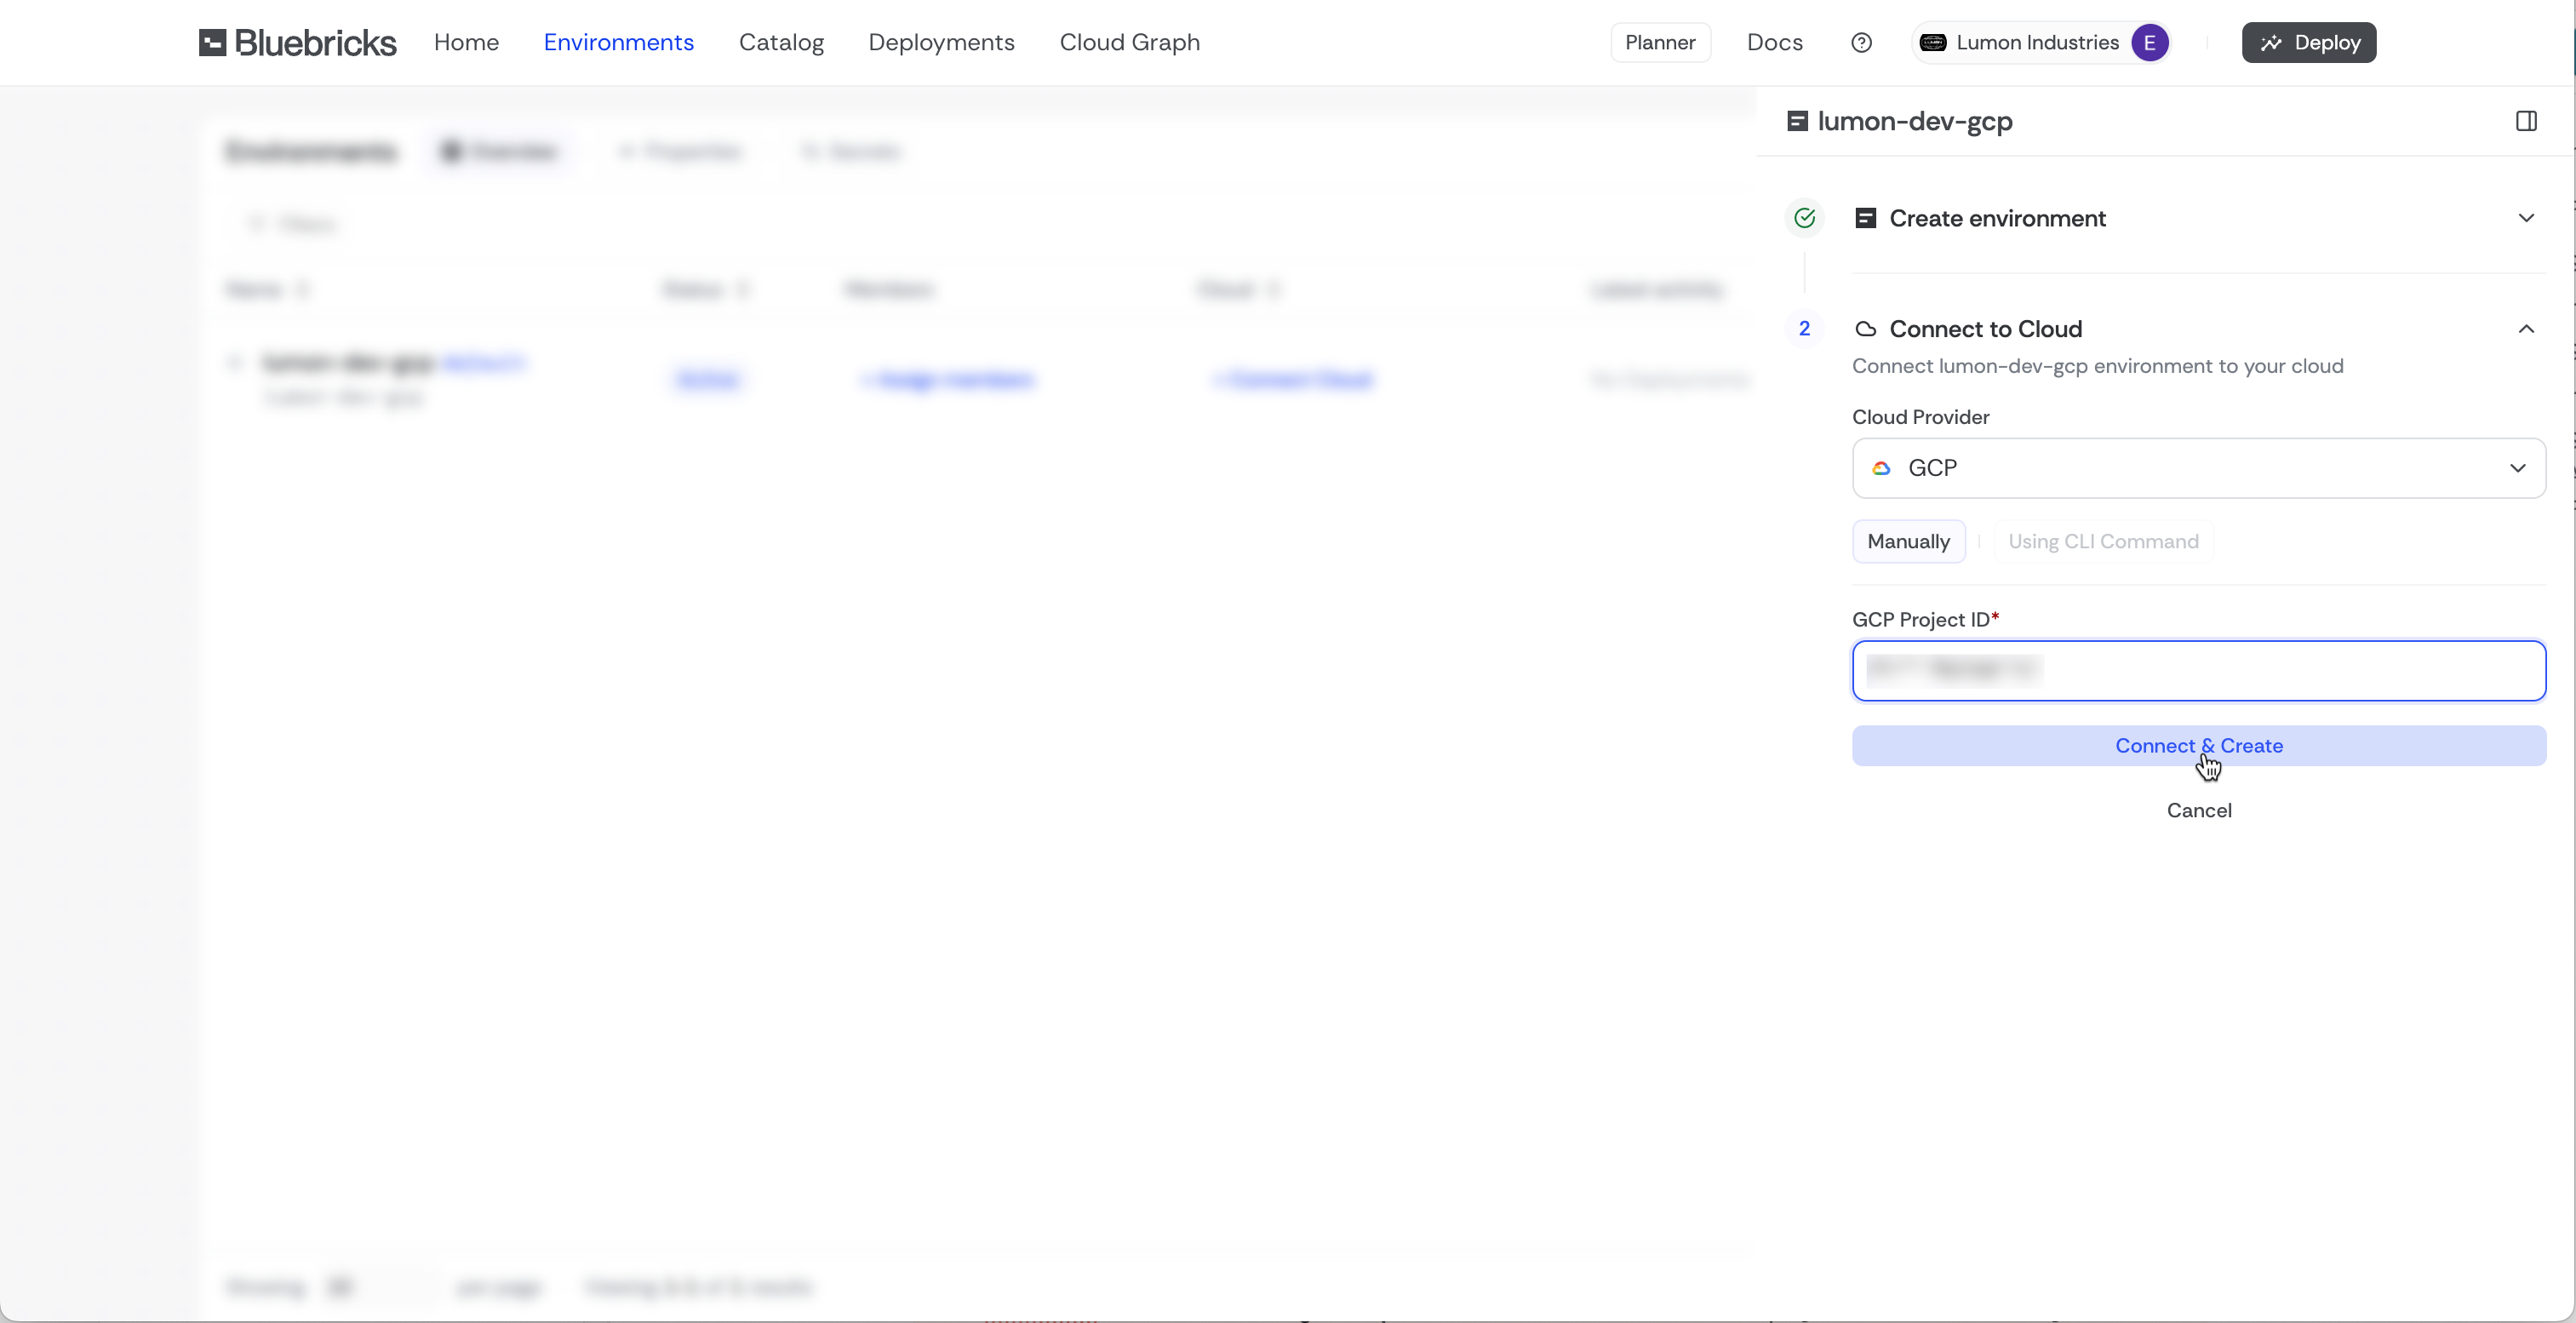
Task: Open the Cloud Provider GCP dropdown
Action: tap(2198, 468)
